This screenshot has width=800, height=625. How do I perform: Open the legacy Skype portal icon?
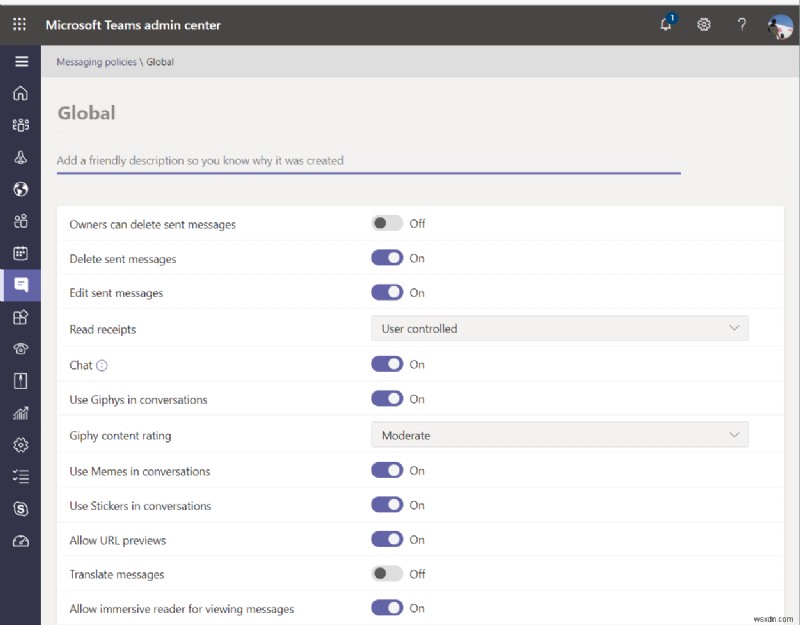pyautogui.click(x=20, y=509)
